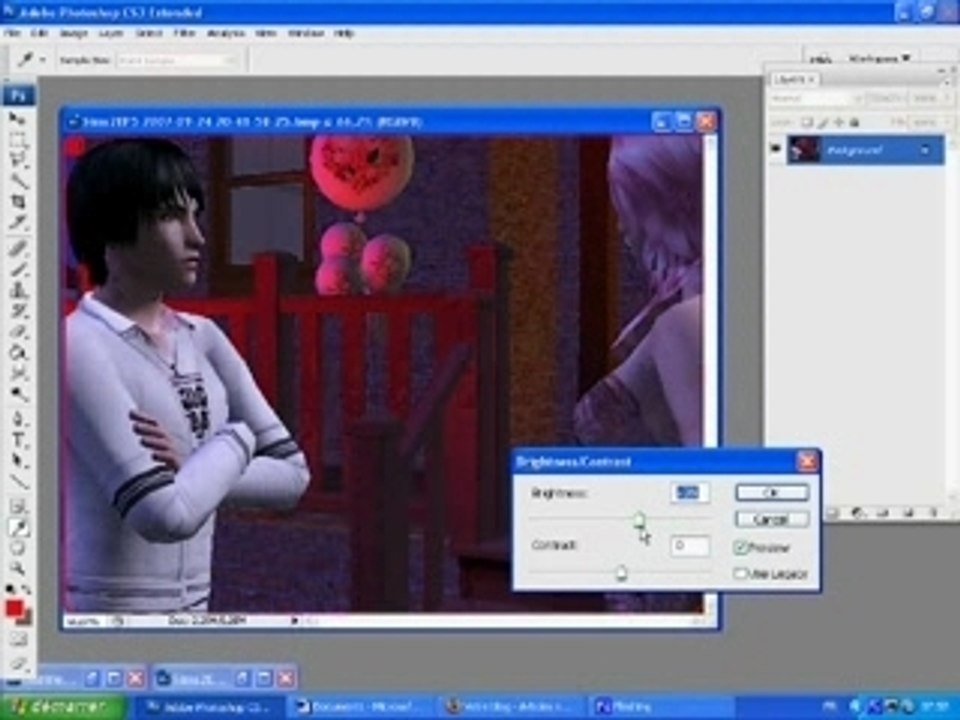Select the Eyedropper tool in toolbox

coord(18,527)
